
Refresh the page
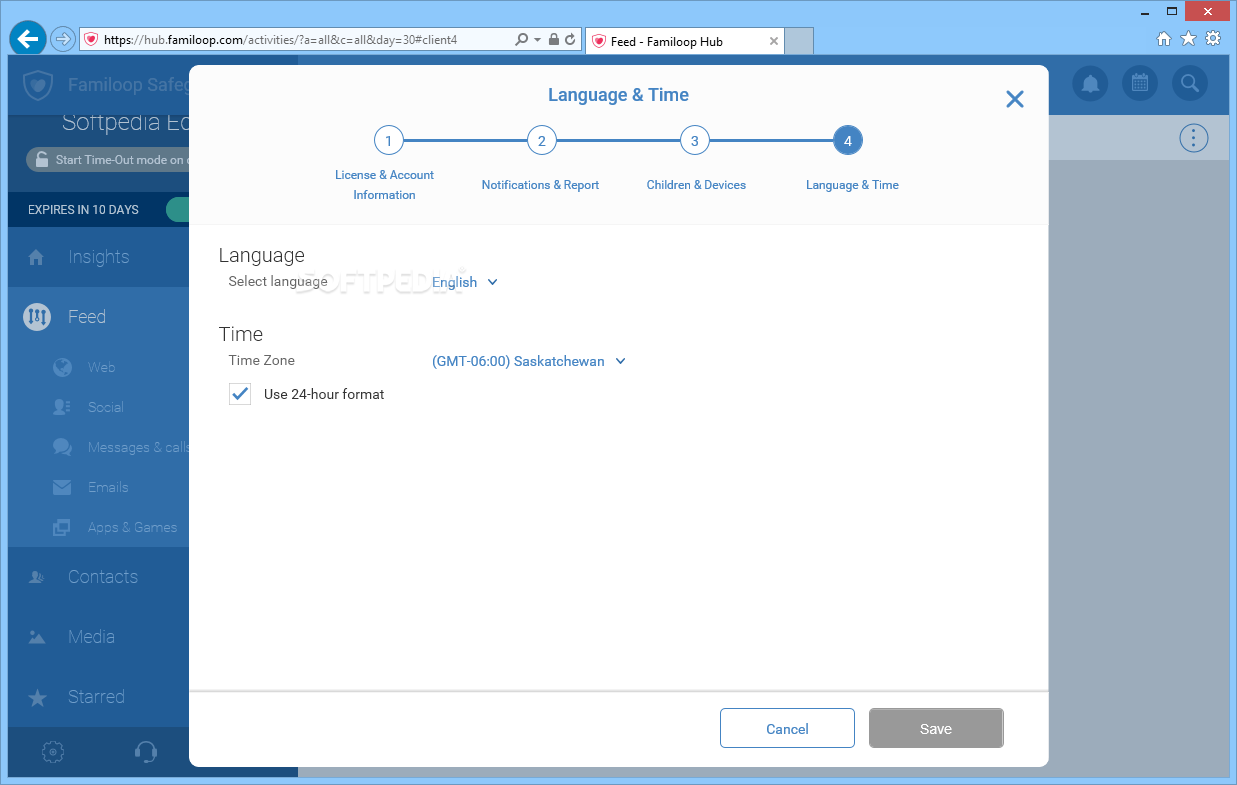click(570, 40)
